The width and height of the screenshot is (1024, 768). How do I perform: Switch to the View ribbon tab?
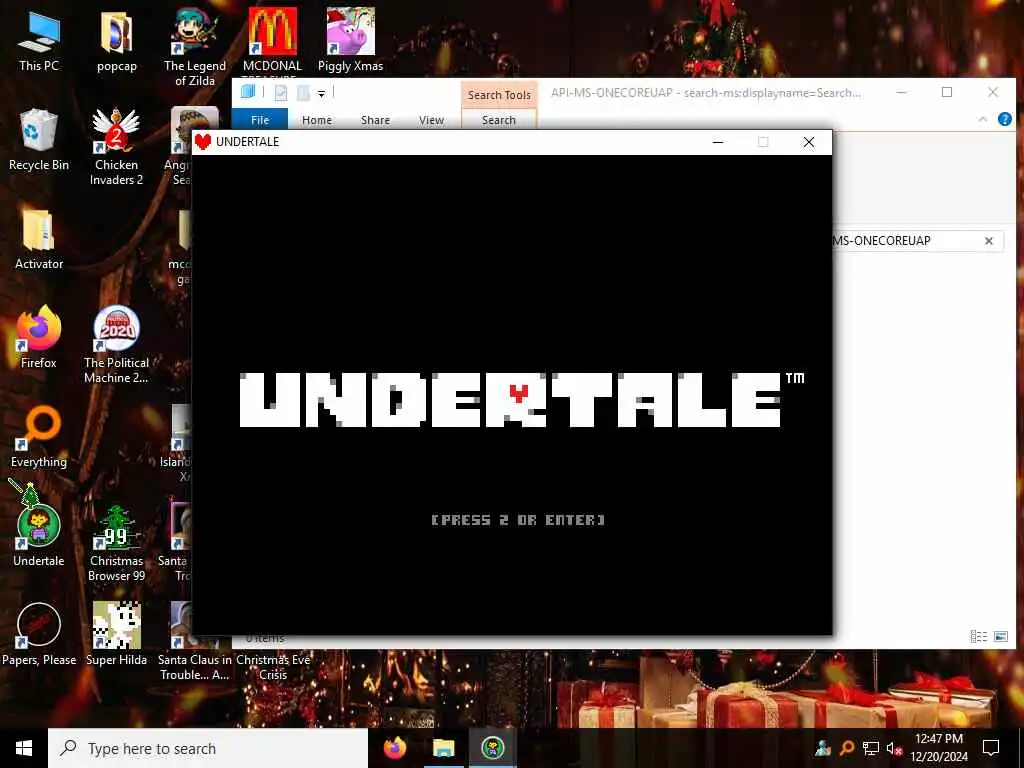click(x=431, y=120)
